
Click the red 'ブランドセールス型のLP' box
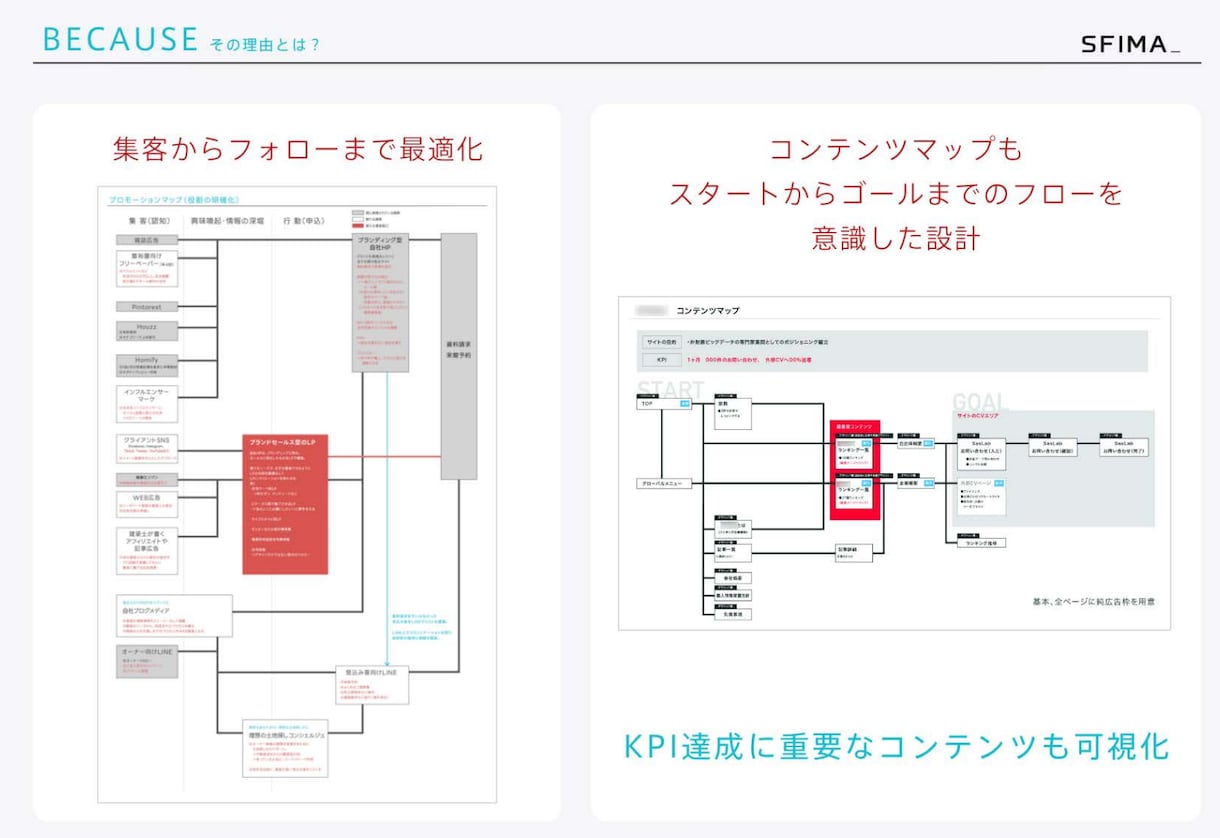285,504
